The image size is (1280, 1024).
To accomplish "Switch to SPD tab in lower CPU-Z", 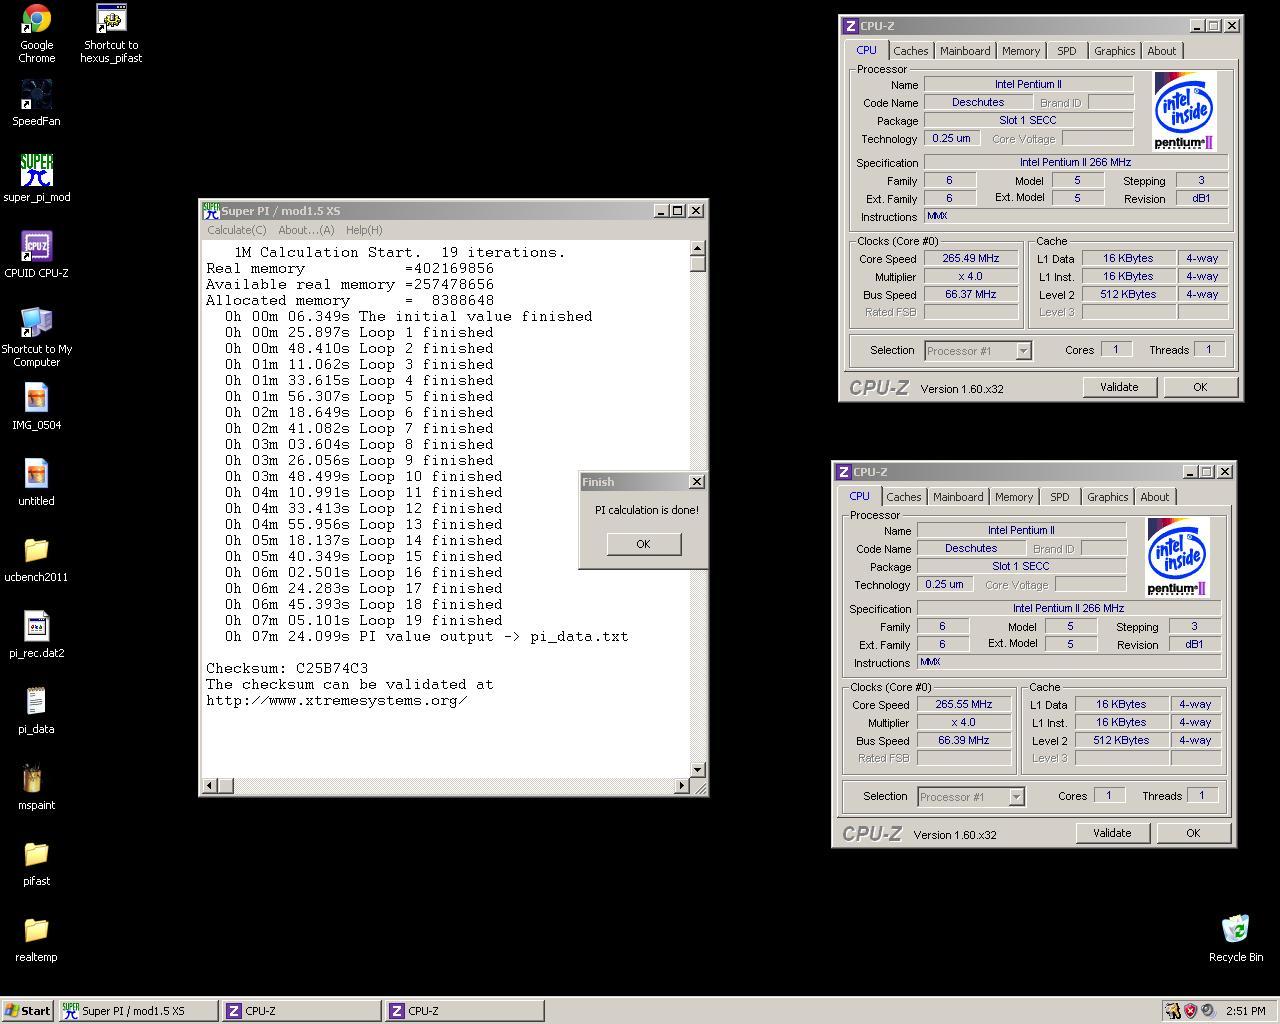I will tap(1060, 497).
